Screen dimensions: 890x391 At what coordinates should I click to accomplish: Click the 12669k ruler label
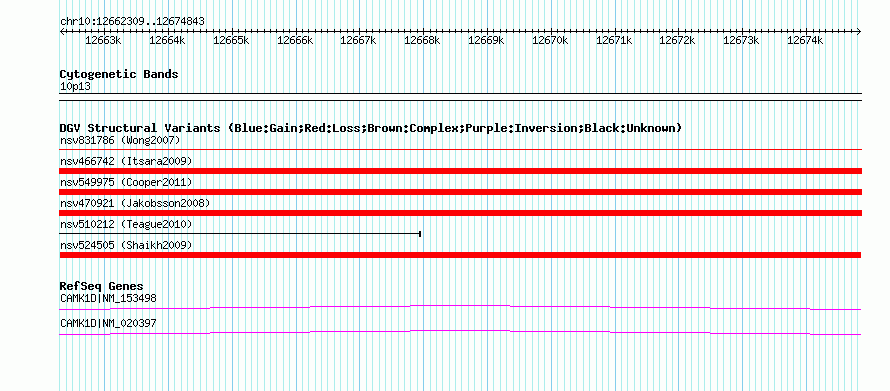coord(486,41)
